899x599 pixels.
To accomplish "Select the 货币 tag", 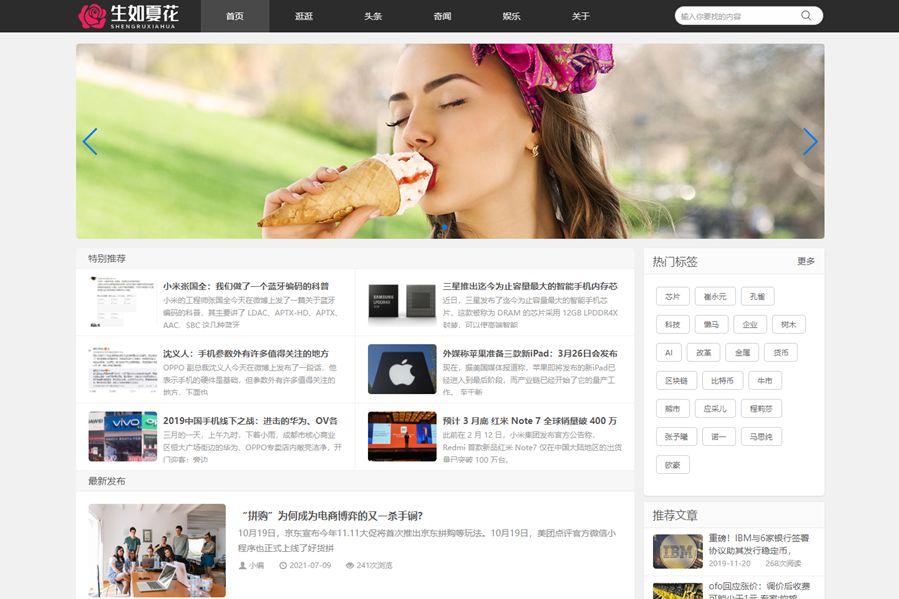I will [x=781, y=353].
